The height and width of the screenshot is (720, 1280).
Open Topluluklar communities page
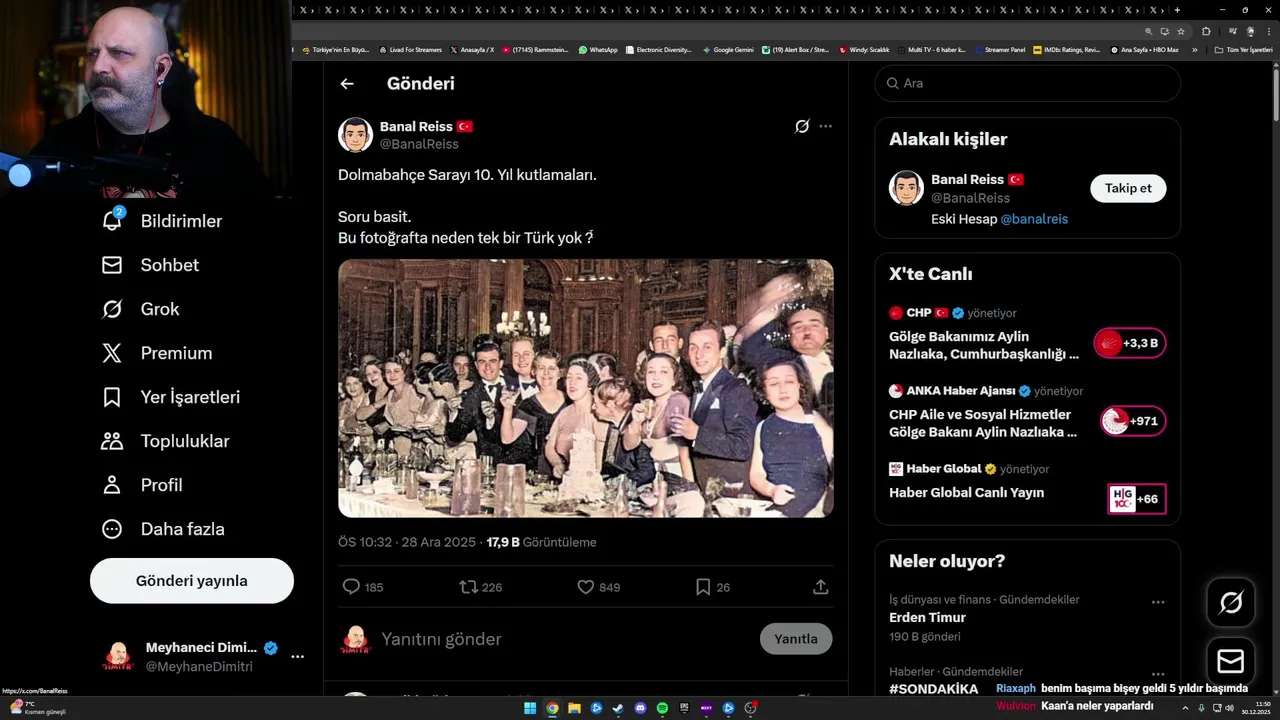point(165,441)
